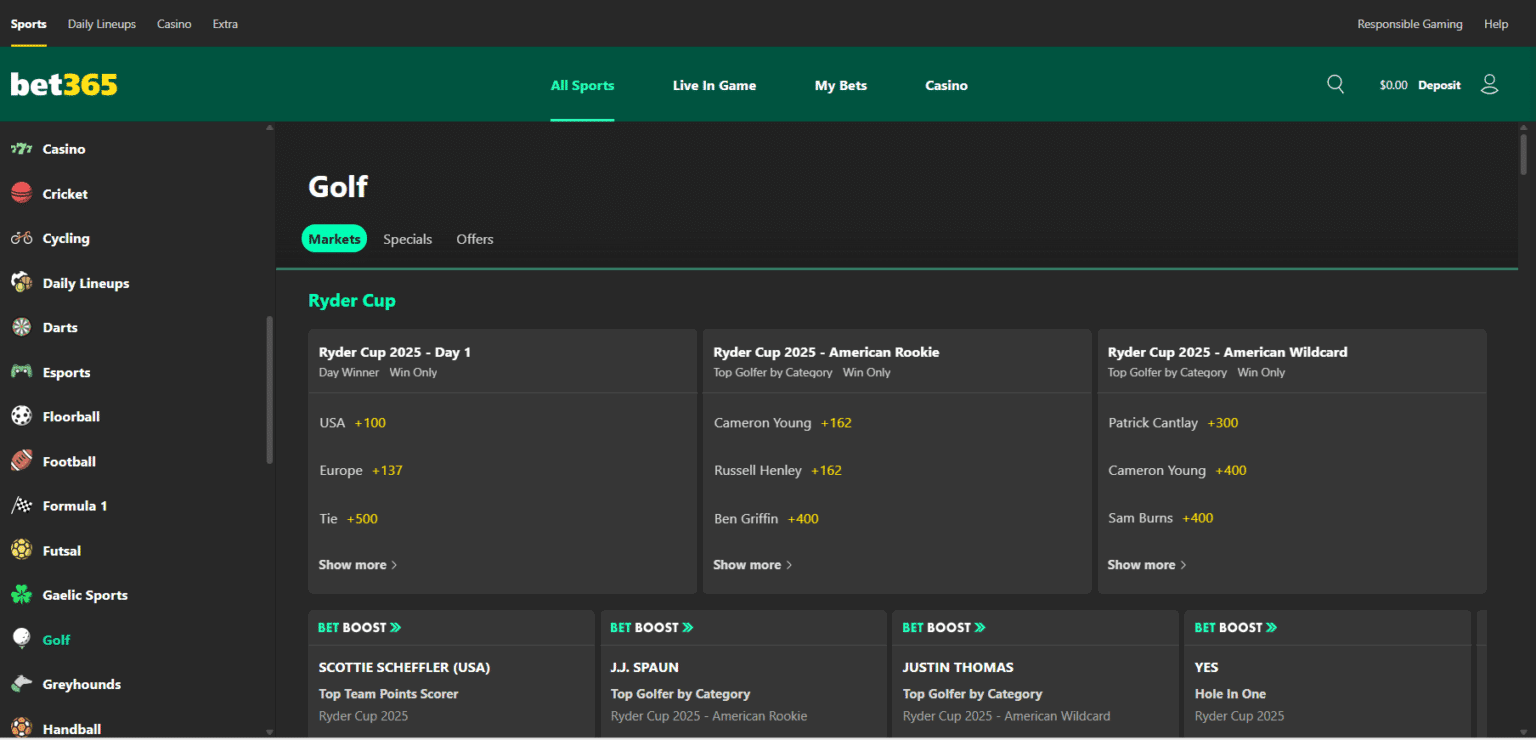Open the Live In Game tab
1536x740 pixels.
714,85
